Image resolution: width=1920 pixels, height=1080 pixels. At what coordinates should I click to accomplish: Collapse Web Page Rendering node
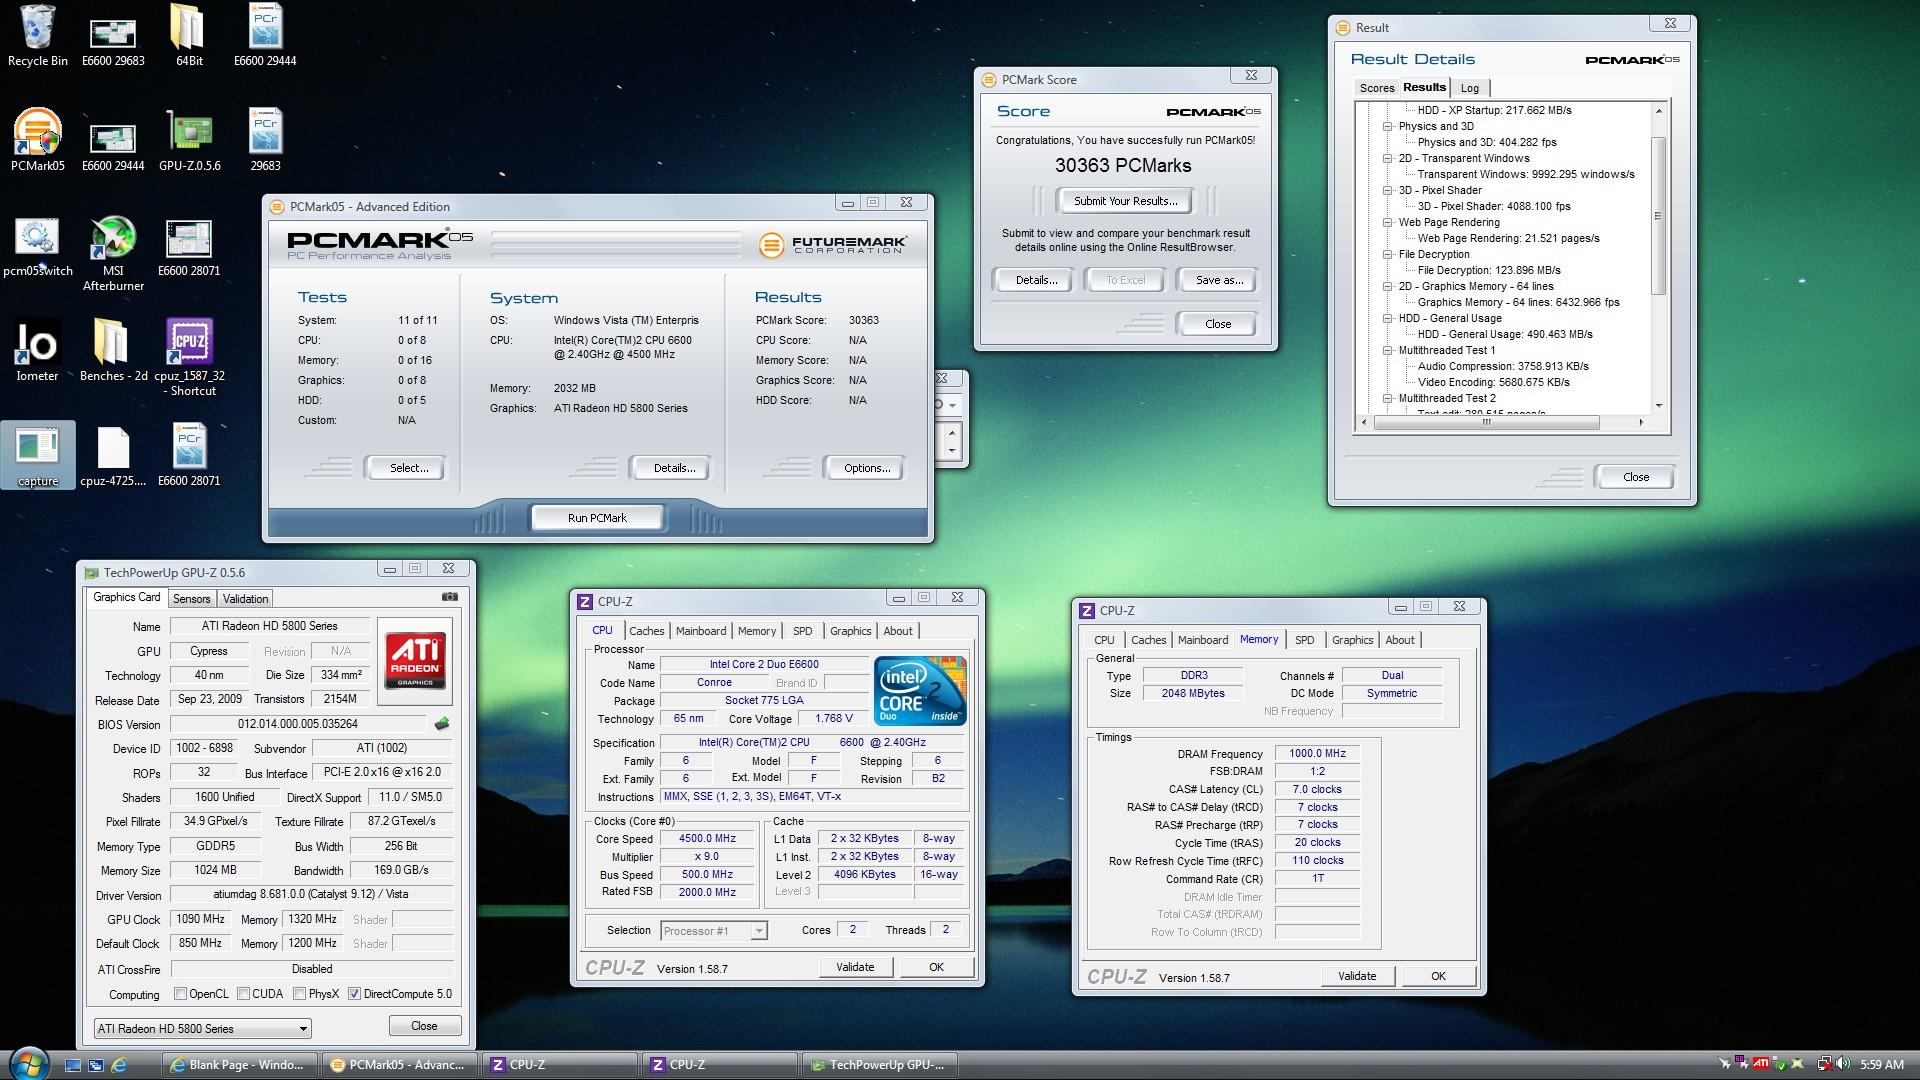coord(1388,223)
